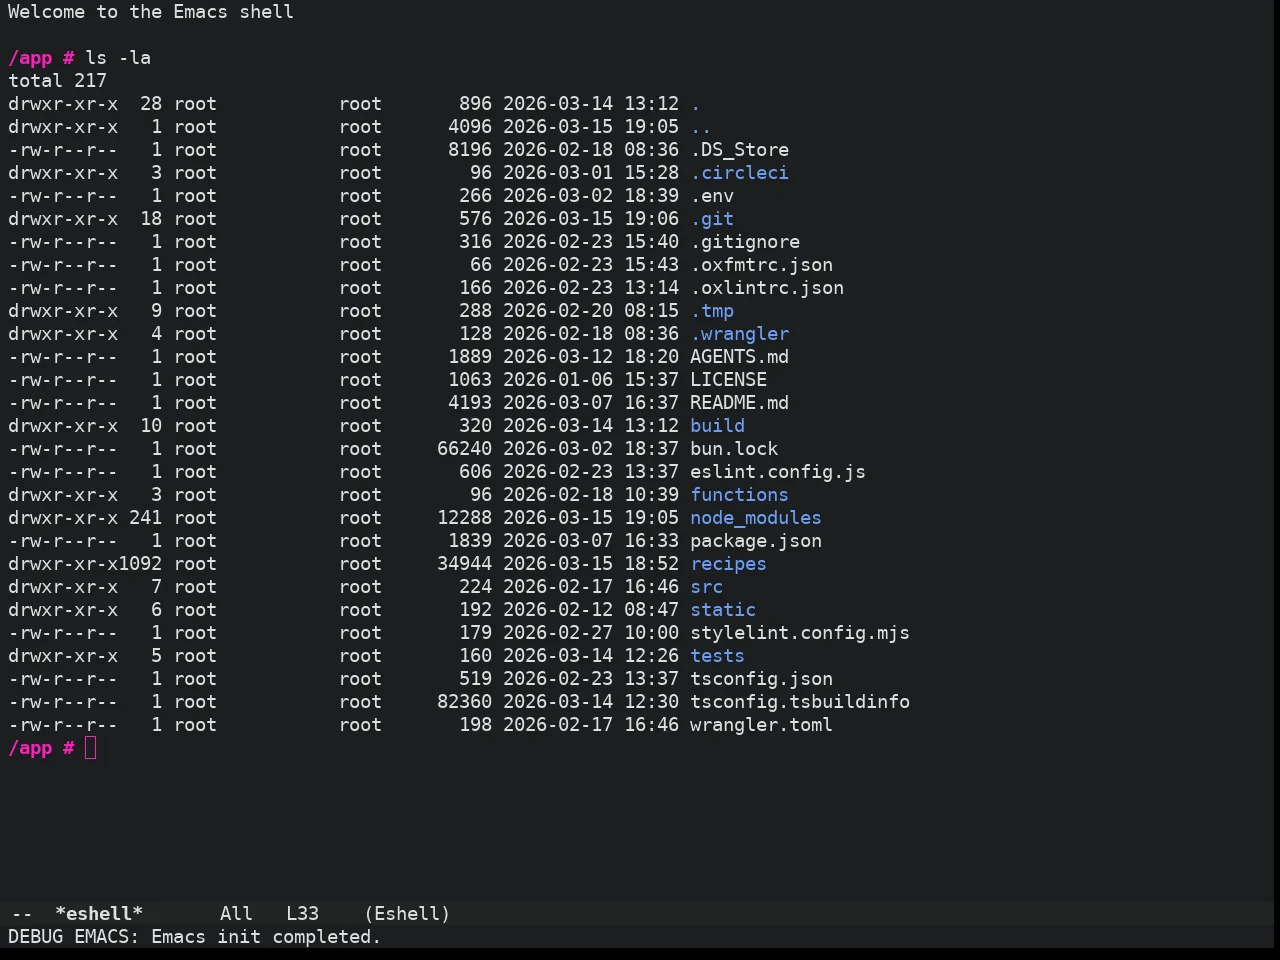This screenshot has height=960, width=1280.
Task: Click the 'All' position indicator in mode line
Action: [236, 914]
